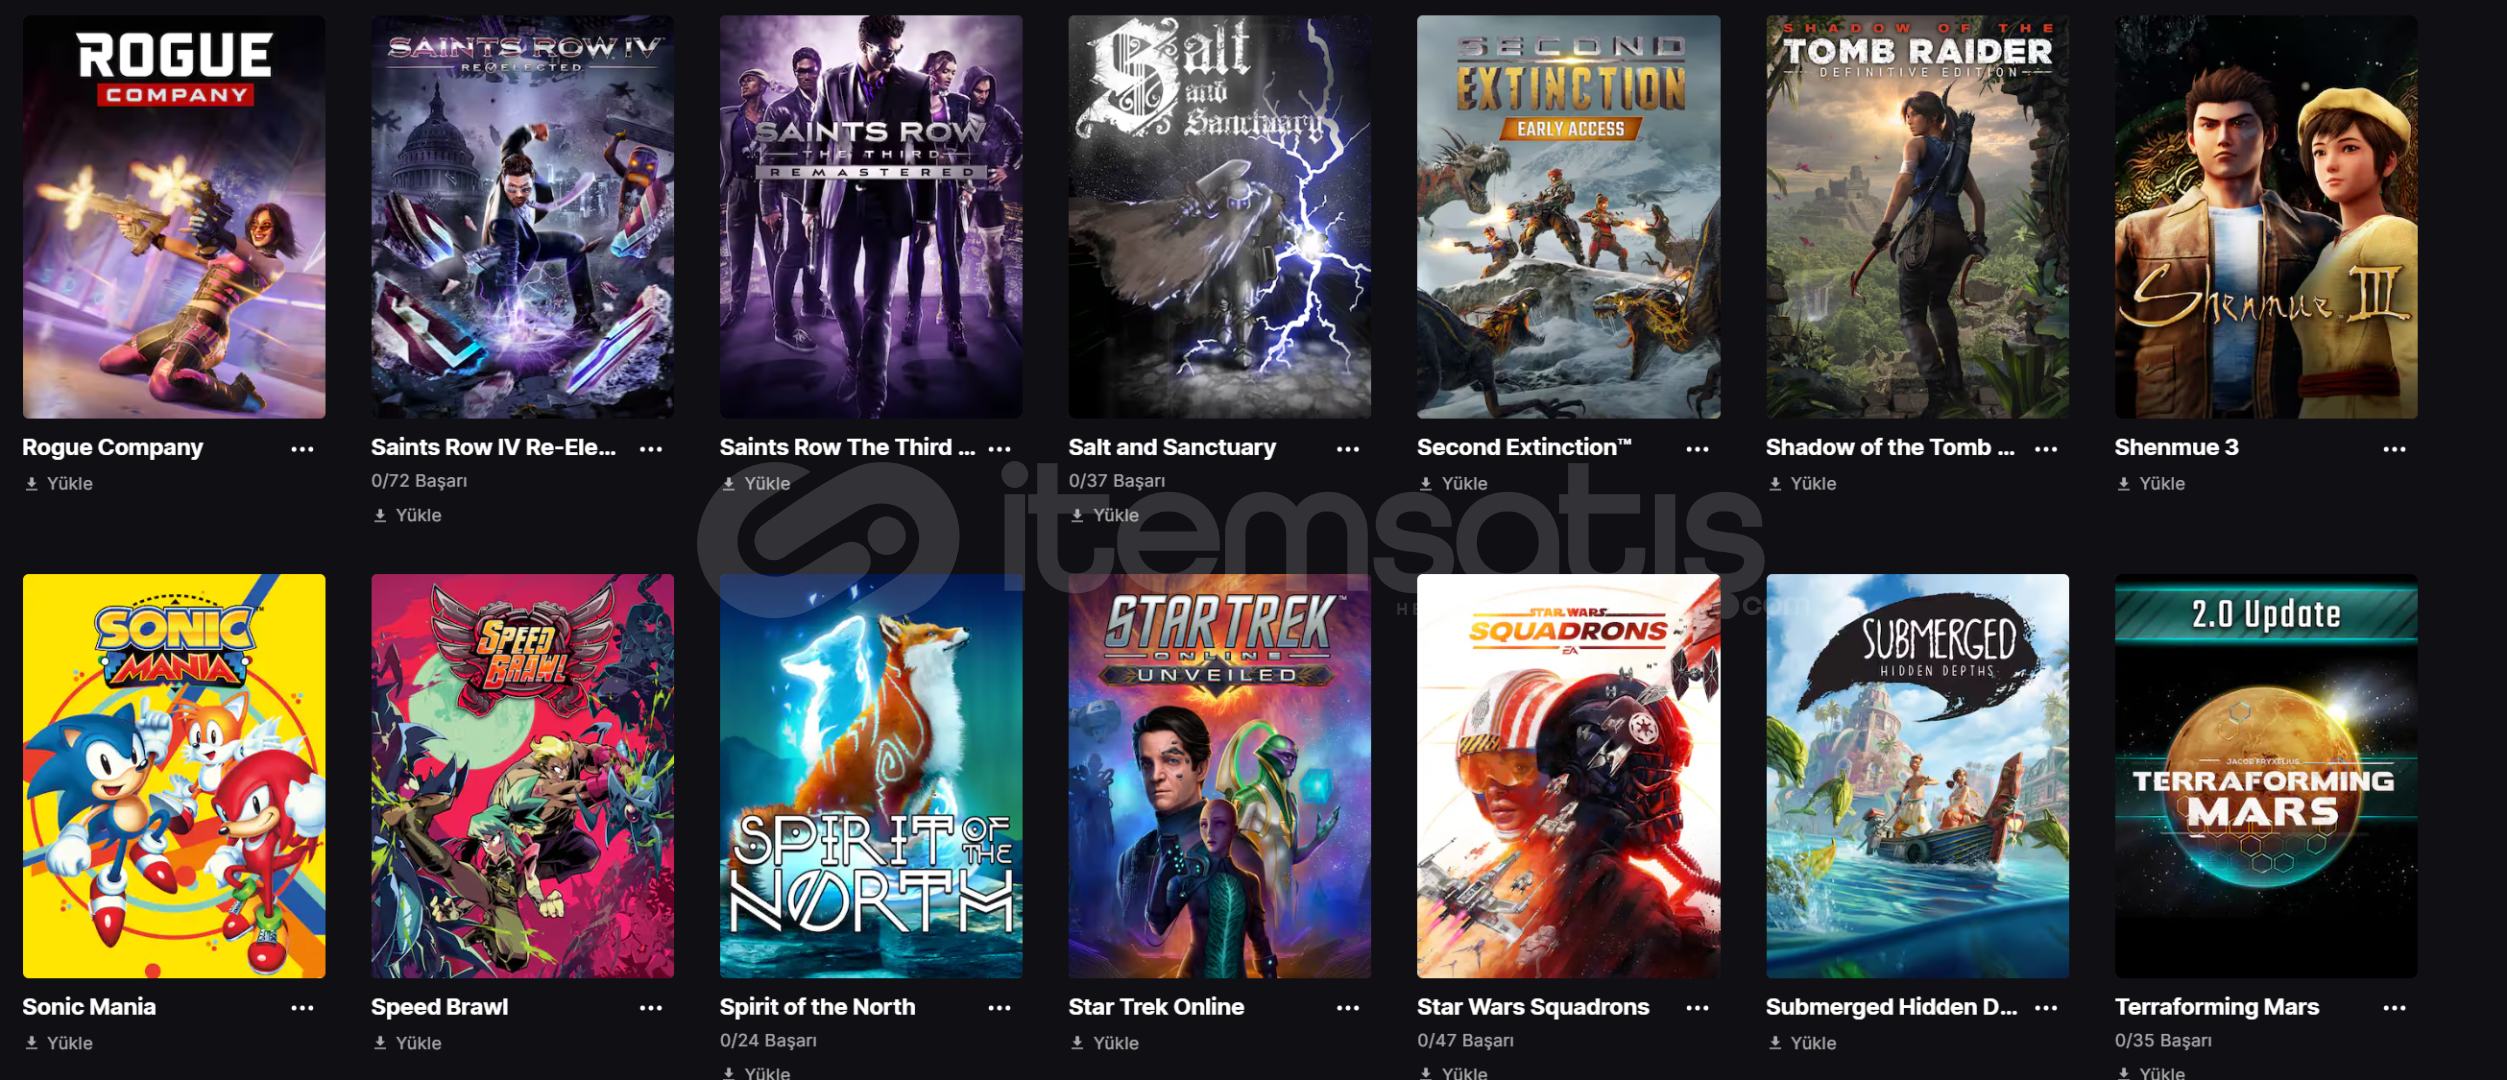Viewport: 2507px width, 1080px height.
Task: Open the more options menu for Shenmue 3
Action: point(2394,449)
